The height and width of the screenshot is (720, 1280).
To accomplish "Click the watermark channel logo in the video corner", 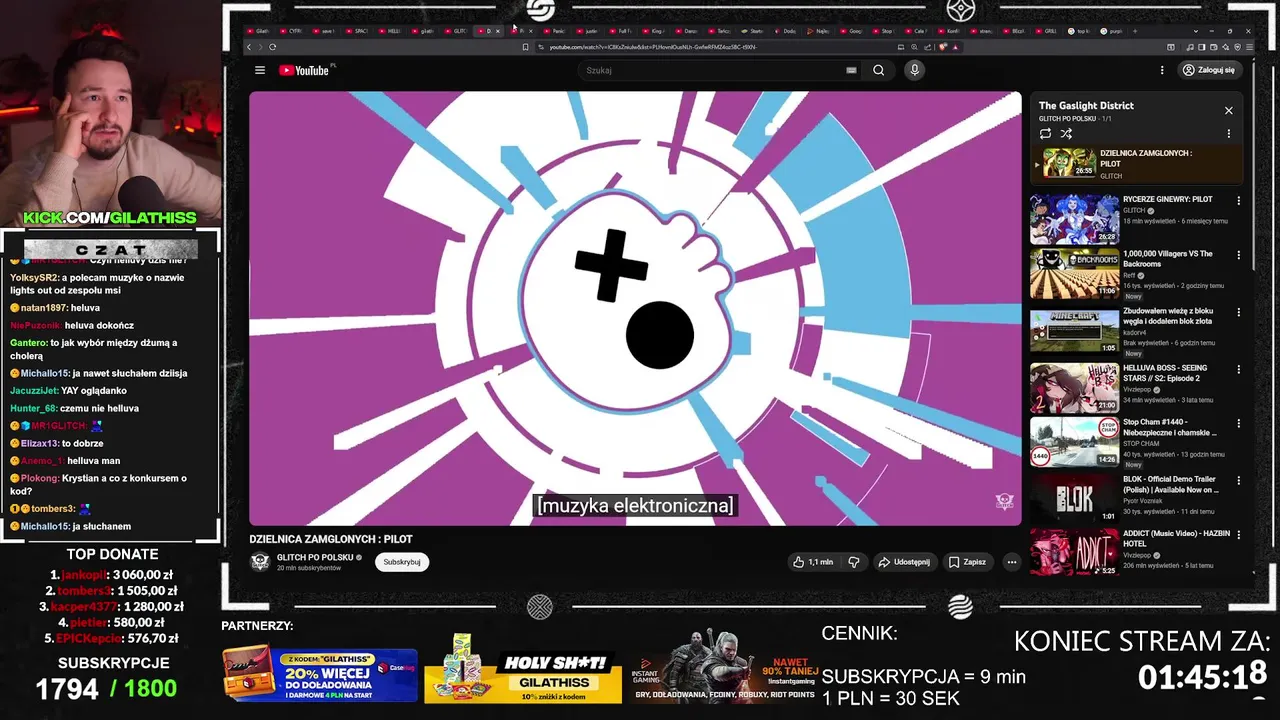I will pos(1005,501).
